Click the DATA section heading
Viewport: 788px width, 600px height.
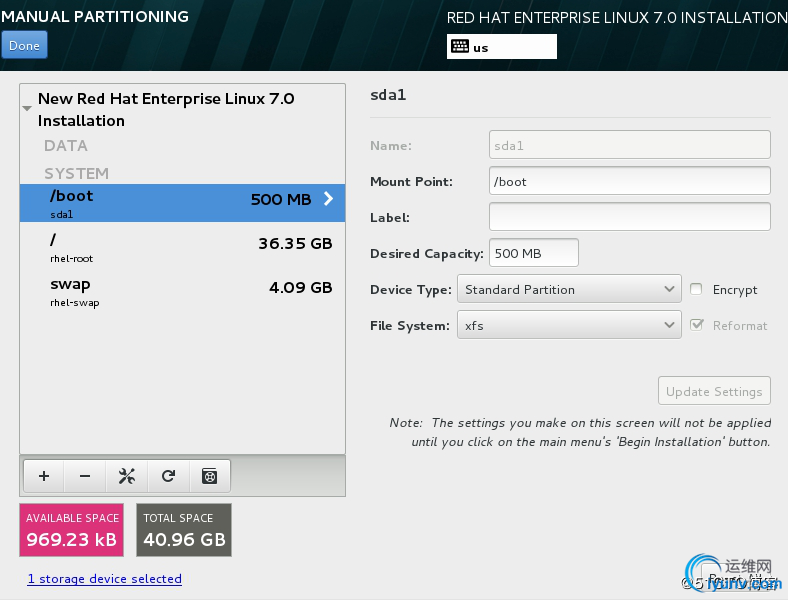click(x=66, y=146)
